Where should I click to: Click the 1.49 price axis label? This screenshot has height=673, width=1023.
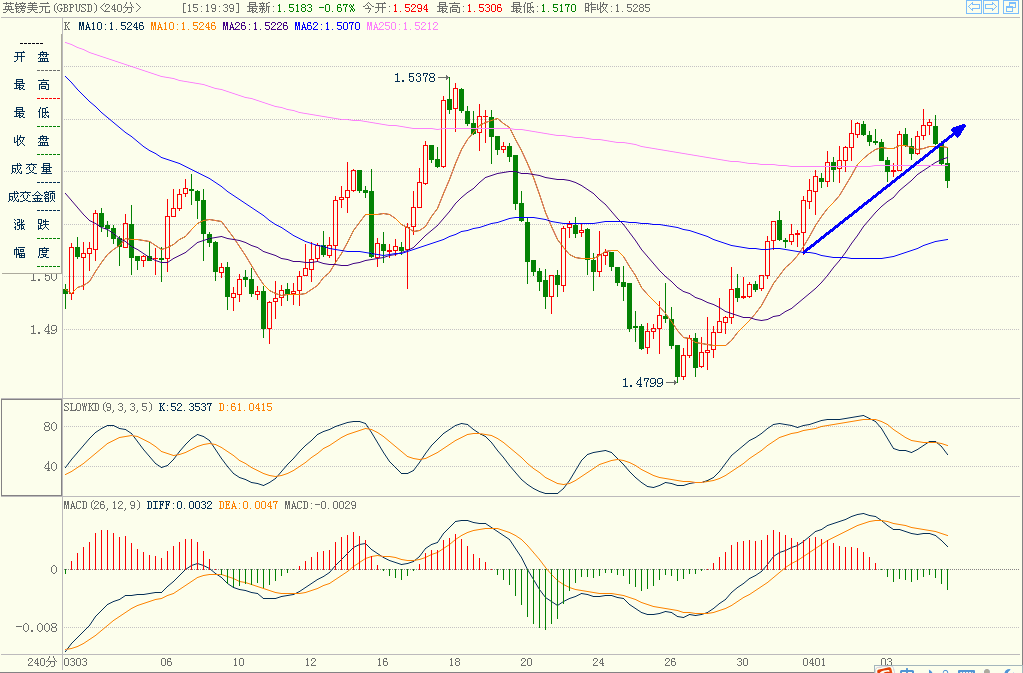pos(44,330)
